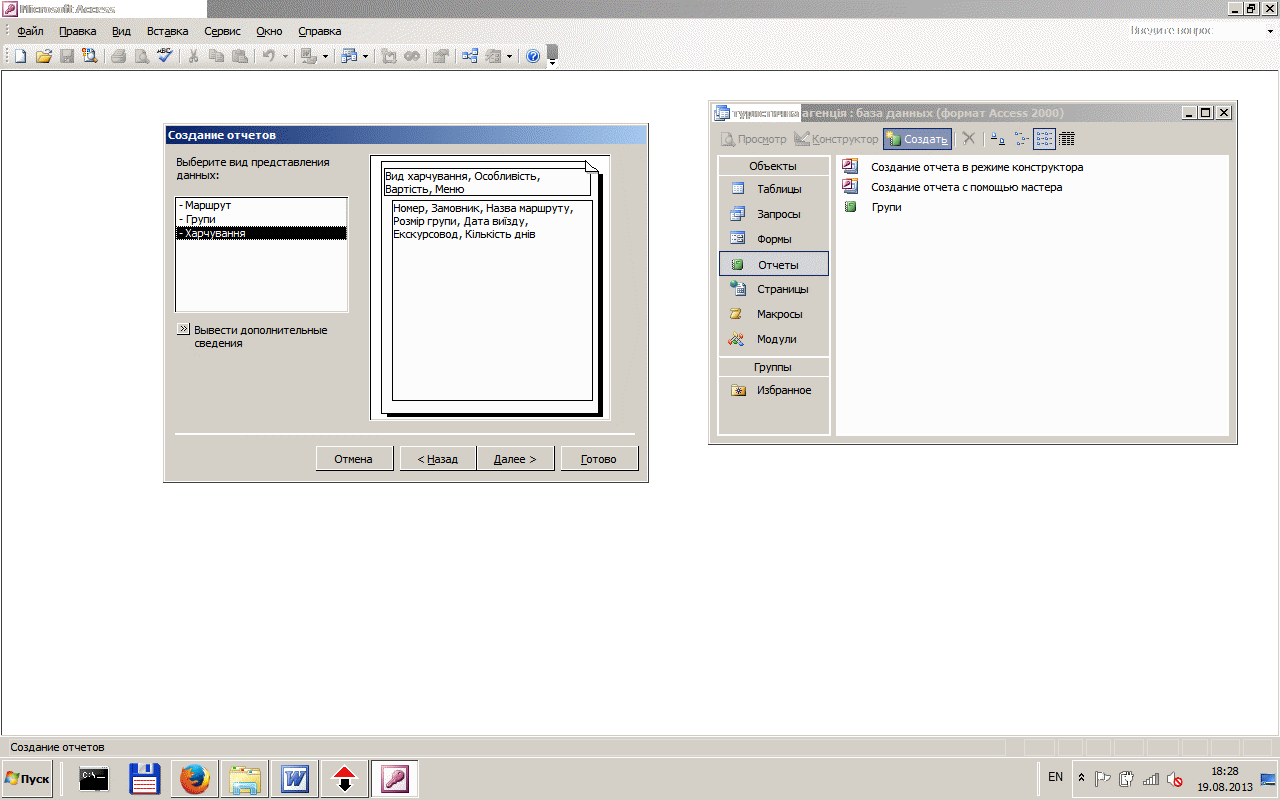This screenshot has height=800, width=1280.
Task: Click the Далее > button
Action: 515,459
